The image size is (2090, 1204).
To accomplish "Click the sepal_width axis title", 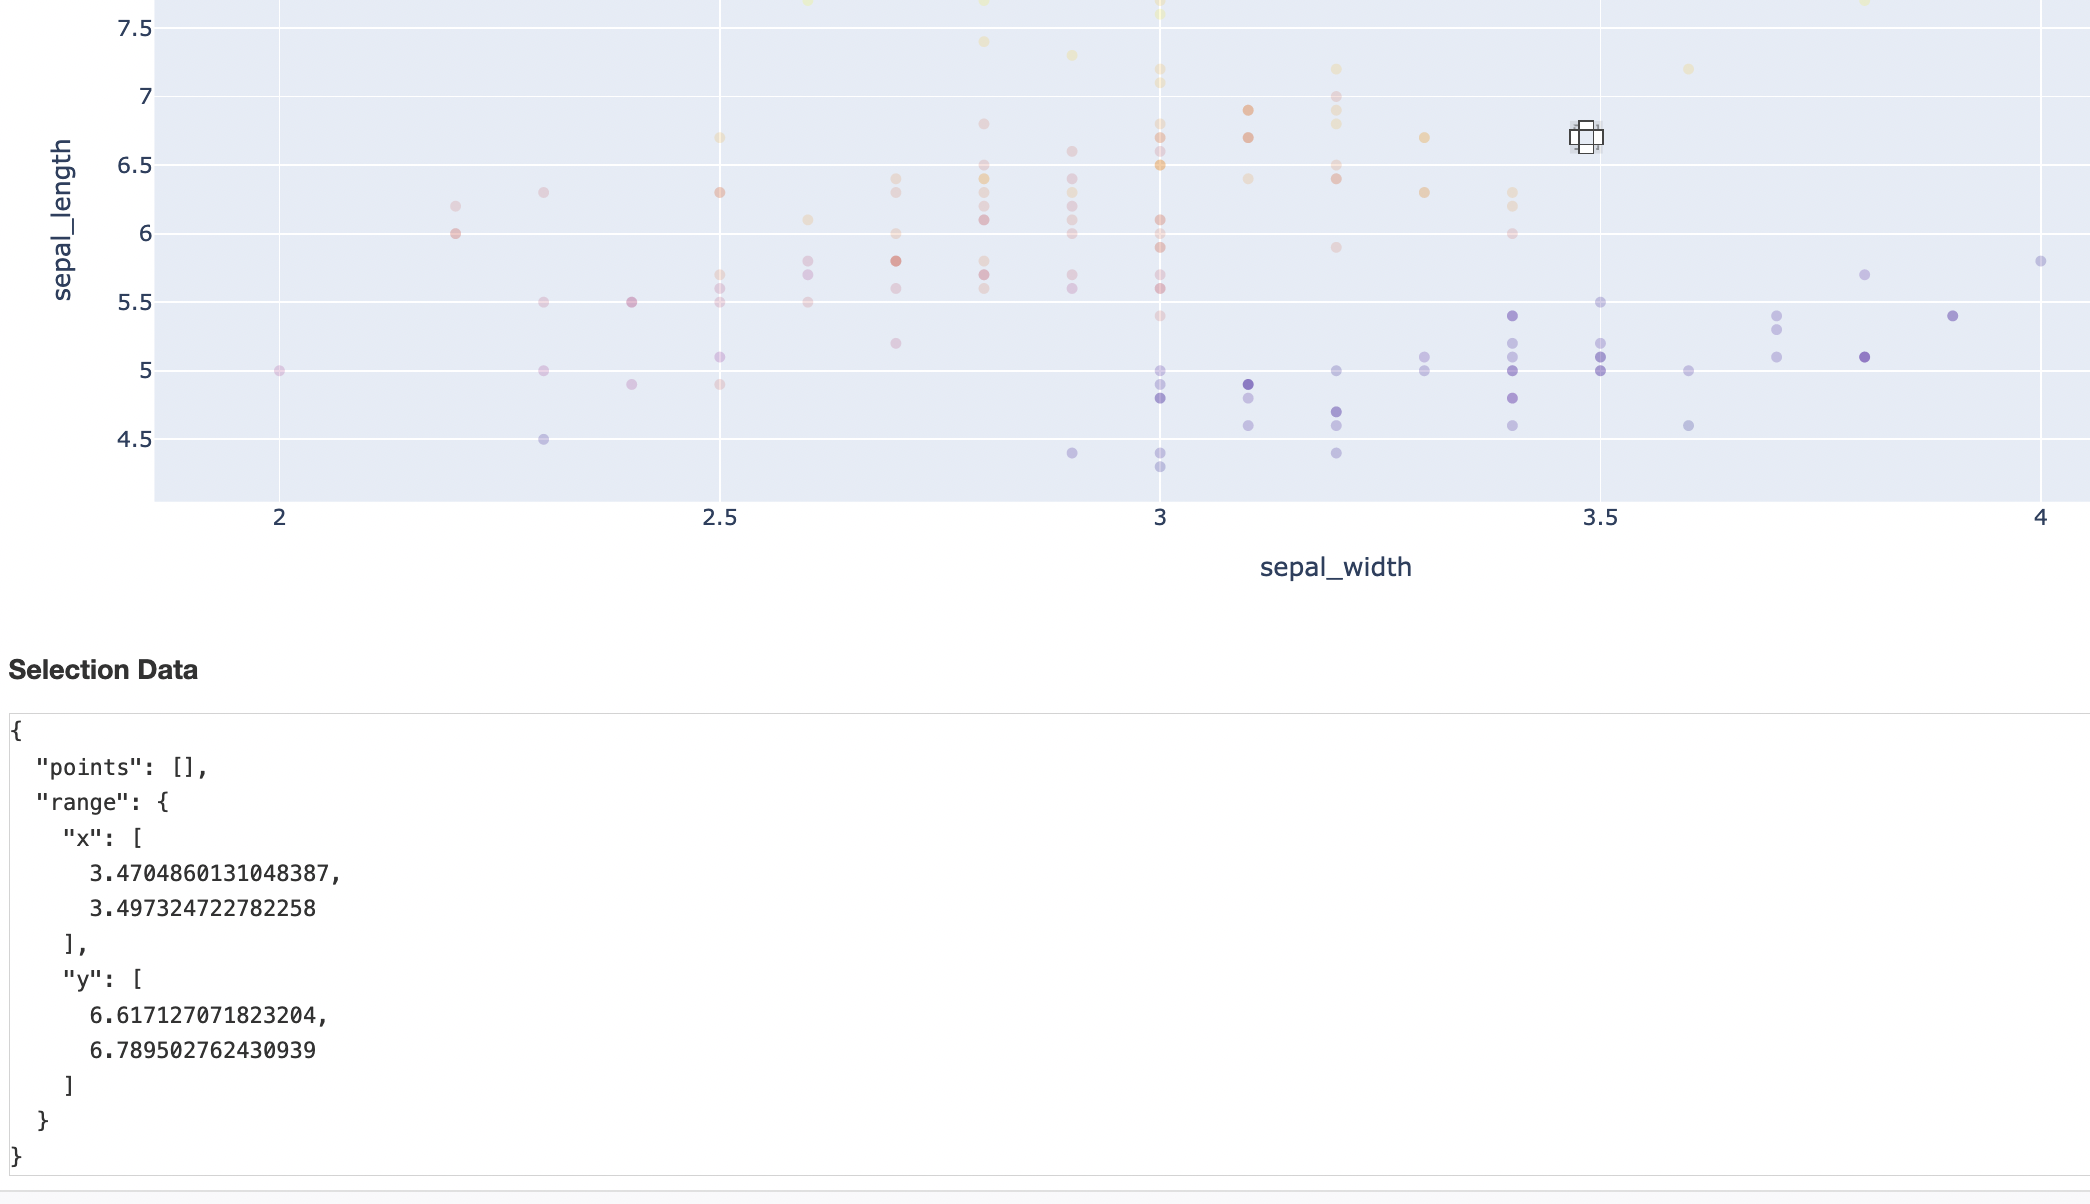I will (1336, 567).
